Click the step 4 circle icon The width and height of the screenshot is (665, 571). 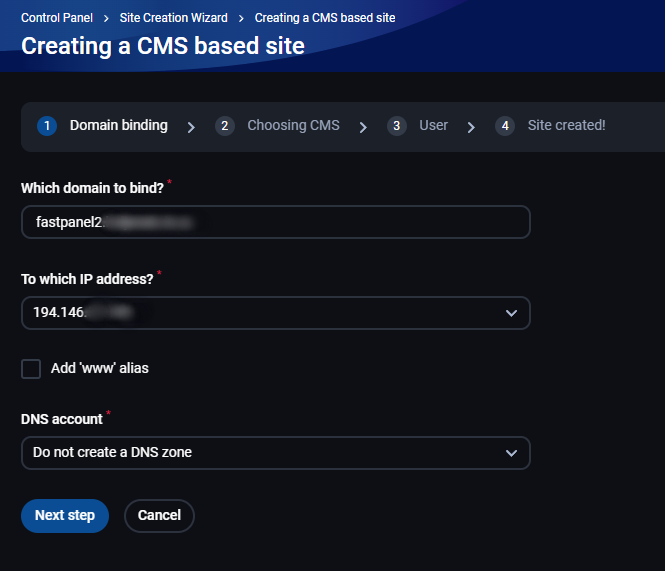pos(505,126)
